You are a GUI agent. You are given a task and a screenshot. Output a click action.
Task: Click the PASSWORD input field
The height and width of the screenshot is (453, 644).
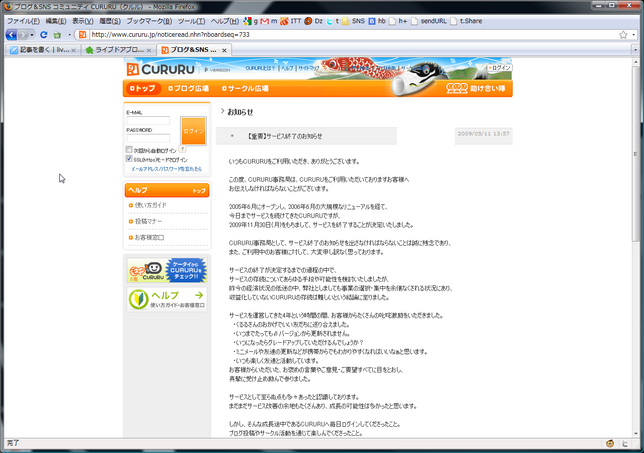pos(148,138)
